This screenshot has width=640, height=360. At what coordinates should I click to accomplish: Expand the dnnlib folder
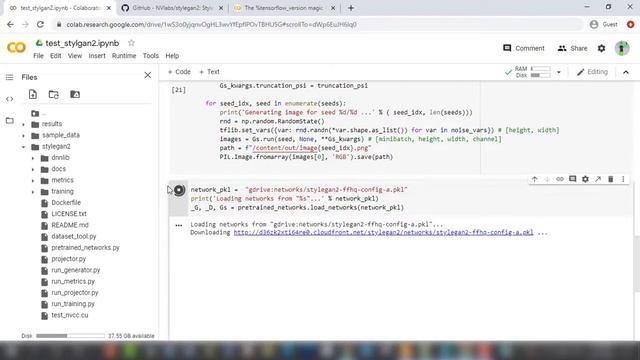tap(33, 158)
